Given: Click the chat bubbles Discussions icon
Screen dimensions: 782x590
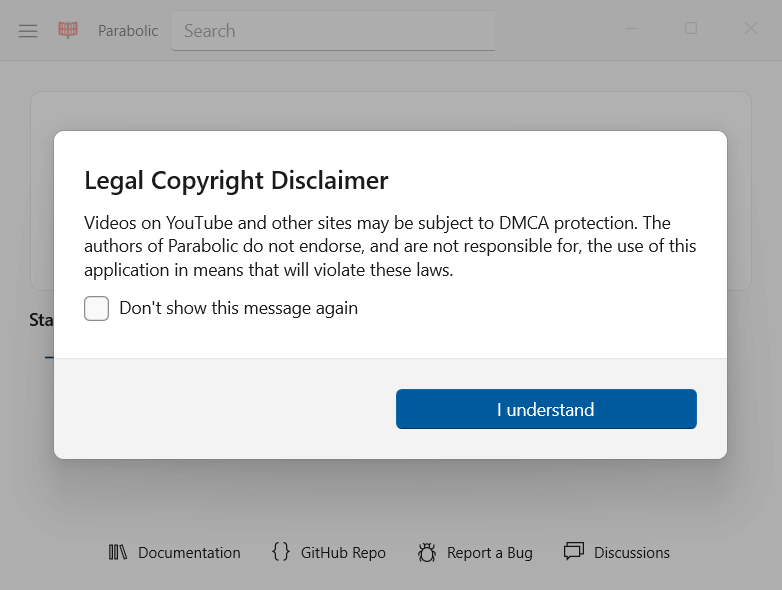Looking at the screenshot, I should [x=573, y=552].
